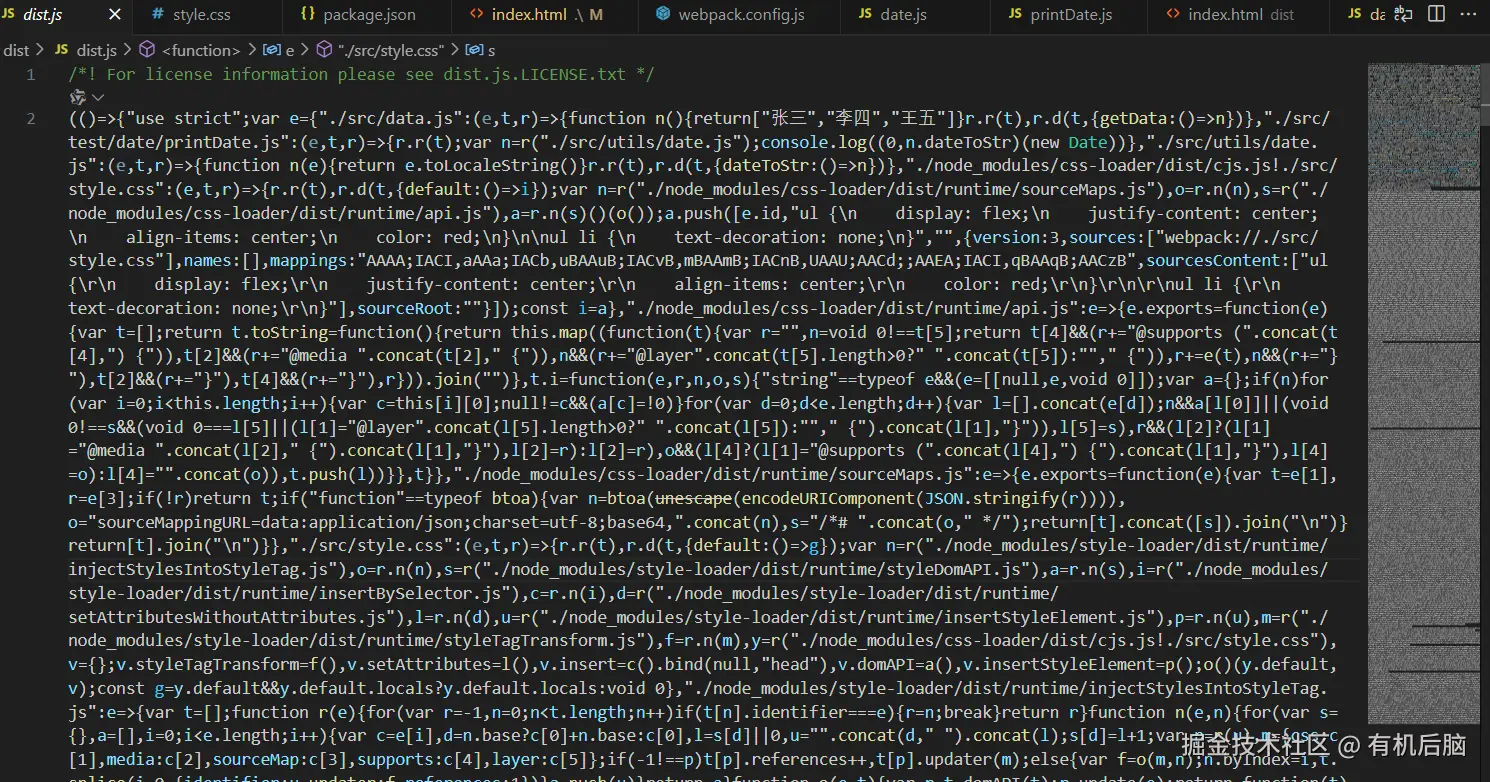Click the AI assistant icon under line 1

(77, 97)
